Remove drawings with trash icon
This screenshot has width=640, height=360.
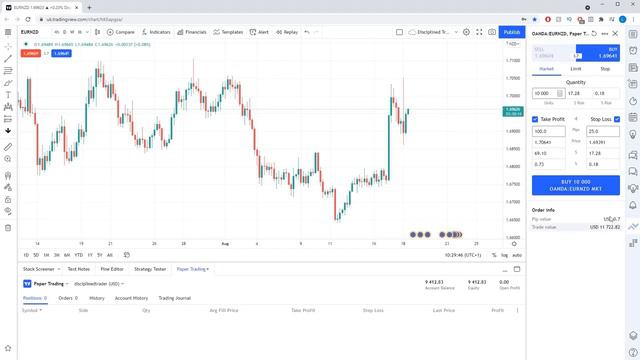coord(8,228)
